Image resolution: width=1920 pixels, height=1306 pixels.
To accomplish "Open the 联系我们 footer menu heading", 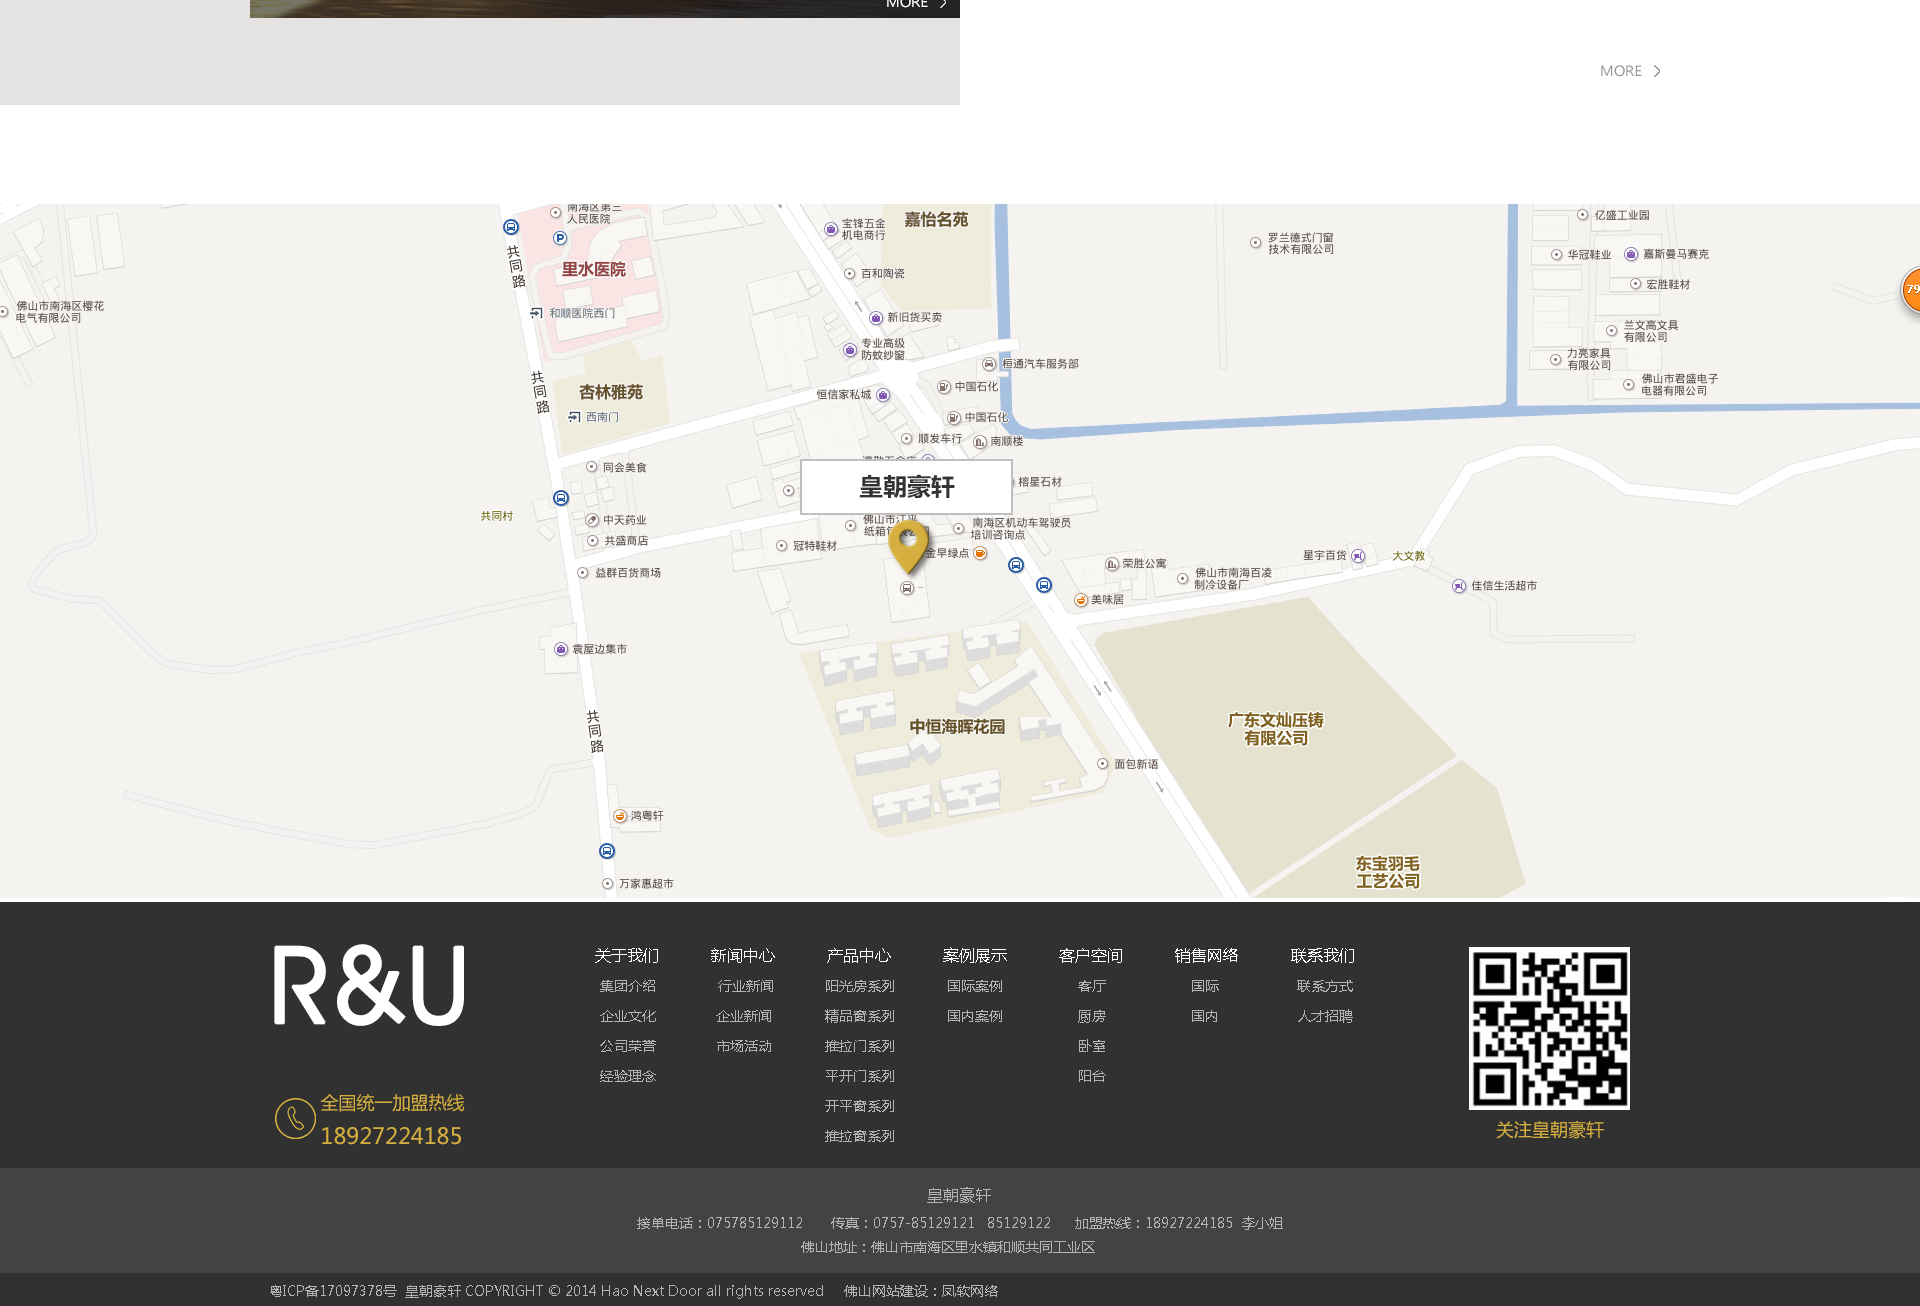I will pos(1322,956).
